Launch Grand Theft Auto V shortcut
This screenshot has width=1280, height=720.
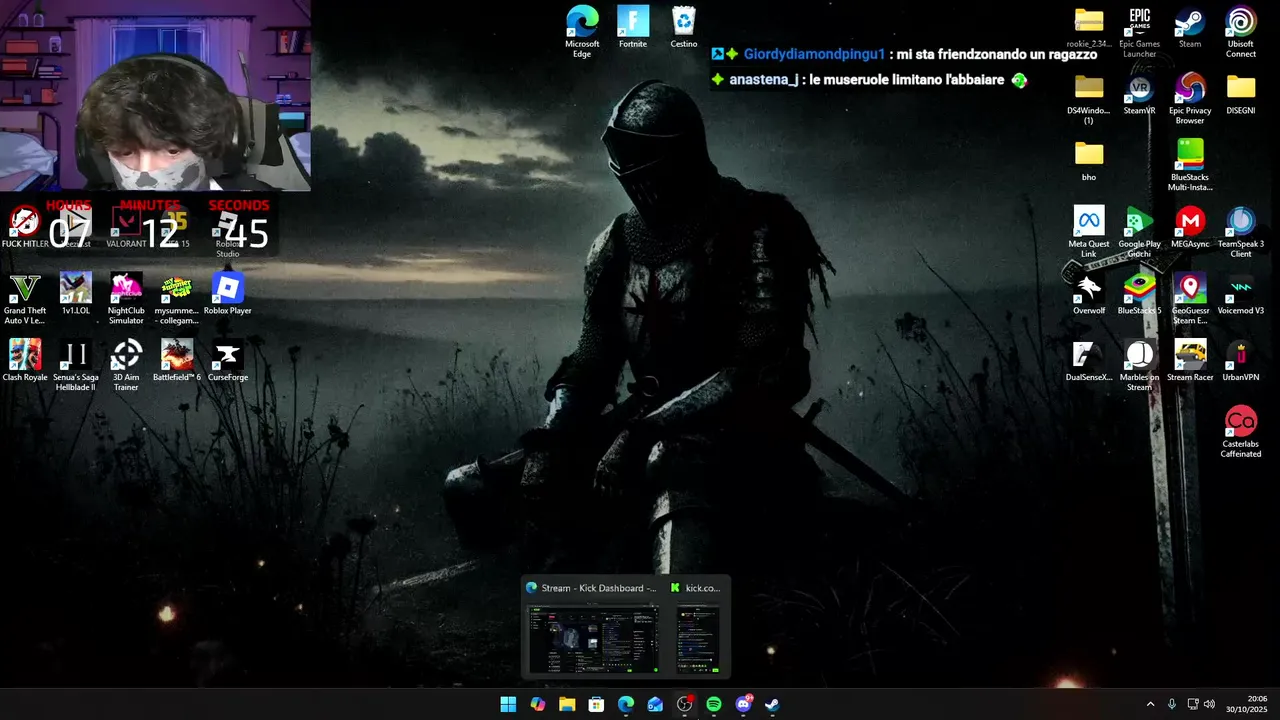coord(25,298)
